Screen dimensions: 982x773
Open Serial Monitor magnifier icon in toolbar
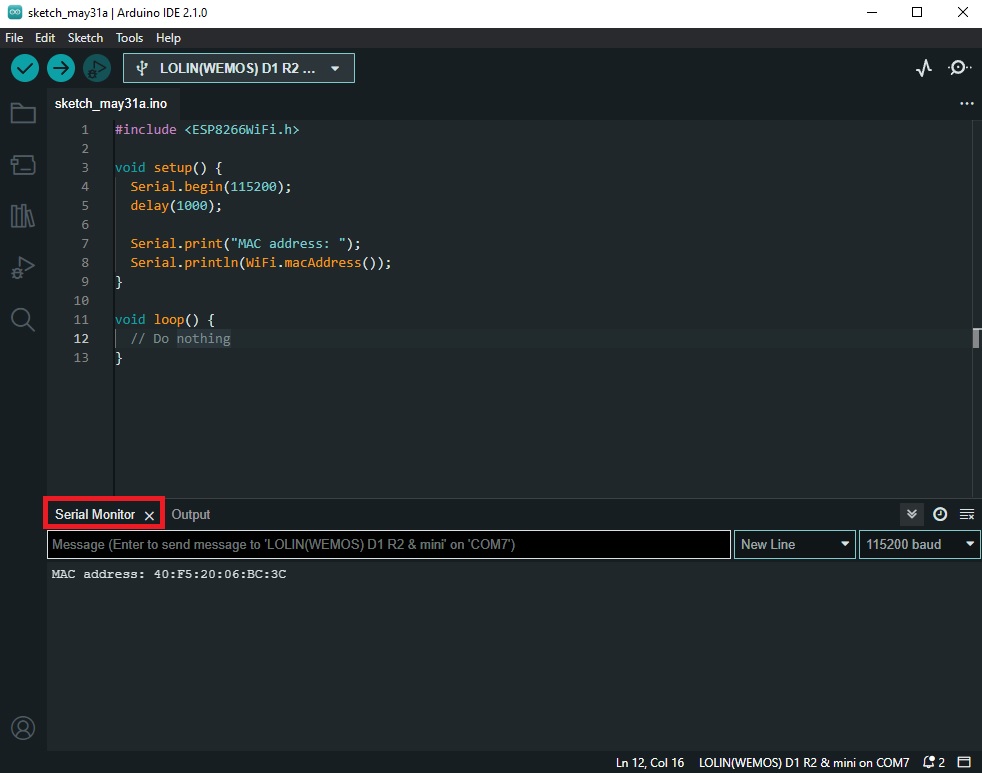tap(959, 68)
